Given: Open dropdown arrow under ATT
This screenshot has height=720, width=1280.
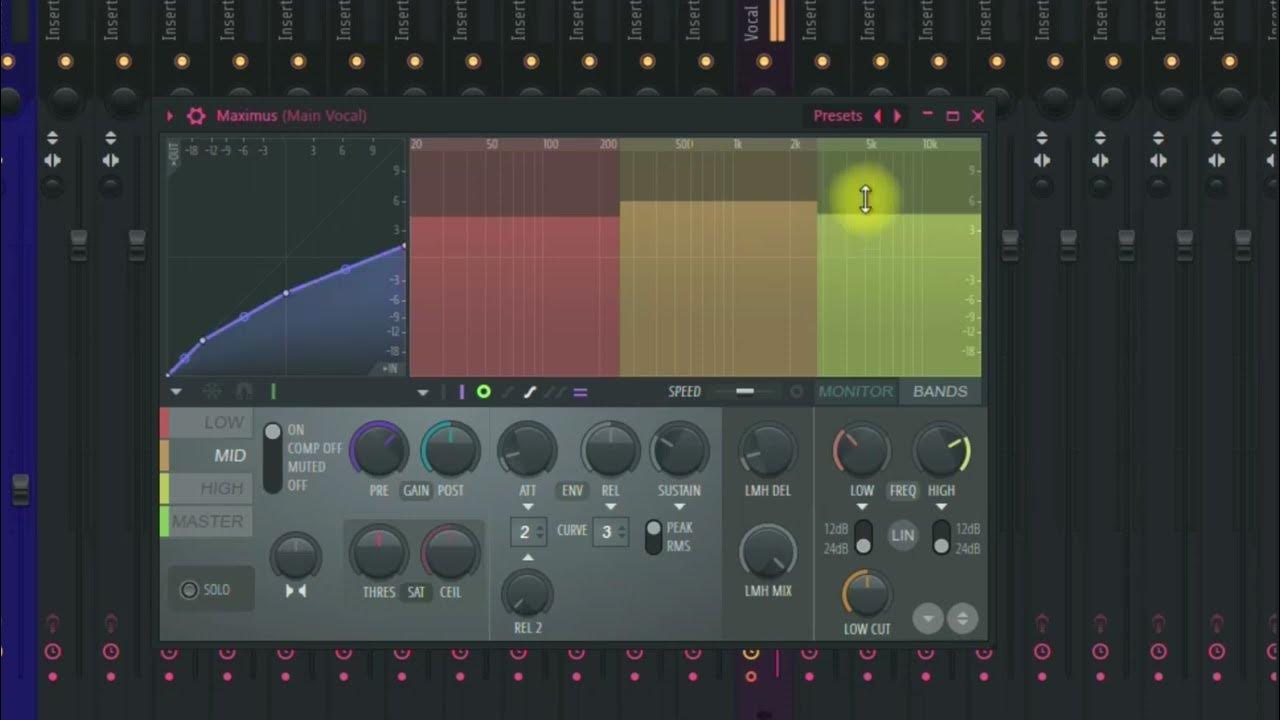Looking at the screenshot, I should (528, 507).
